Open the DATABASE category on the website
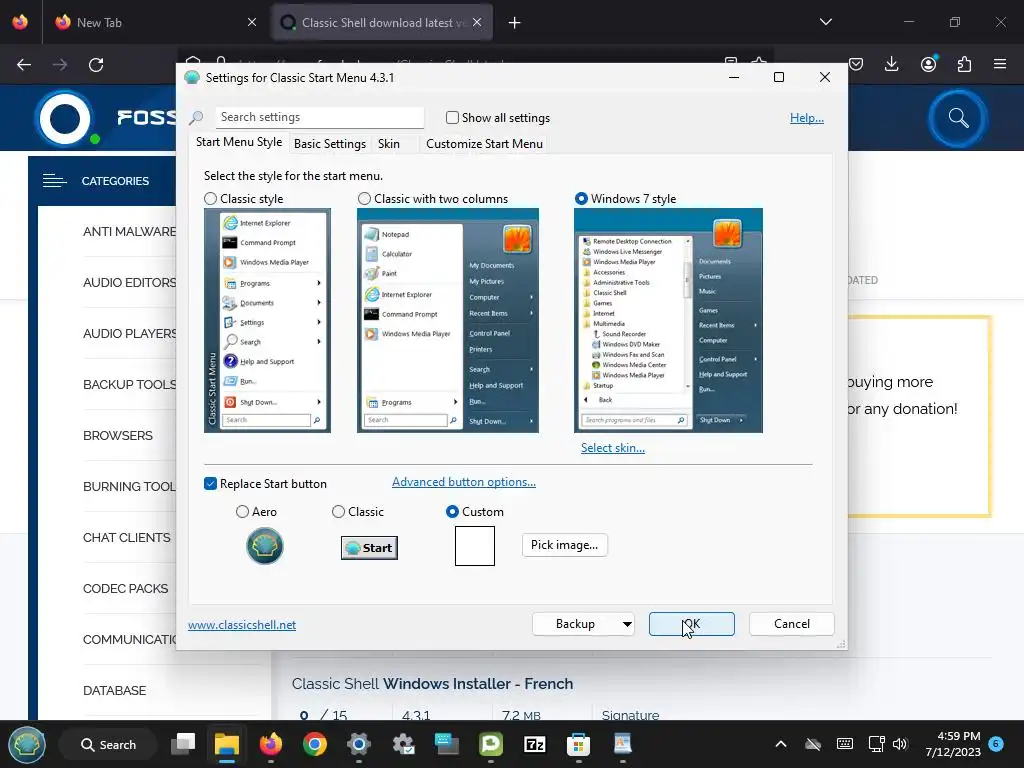Screen dimensions: 1024x768 [x=114, y=690]
